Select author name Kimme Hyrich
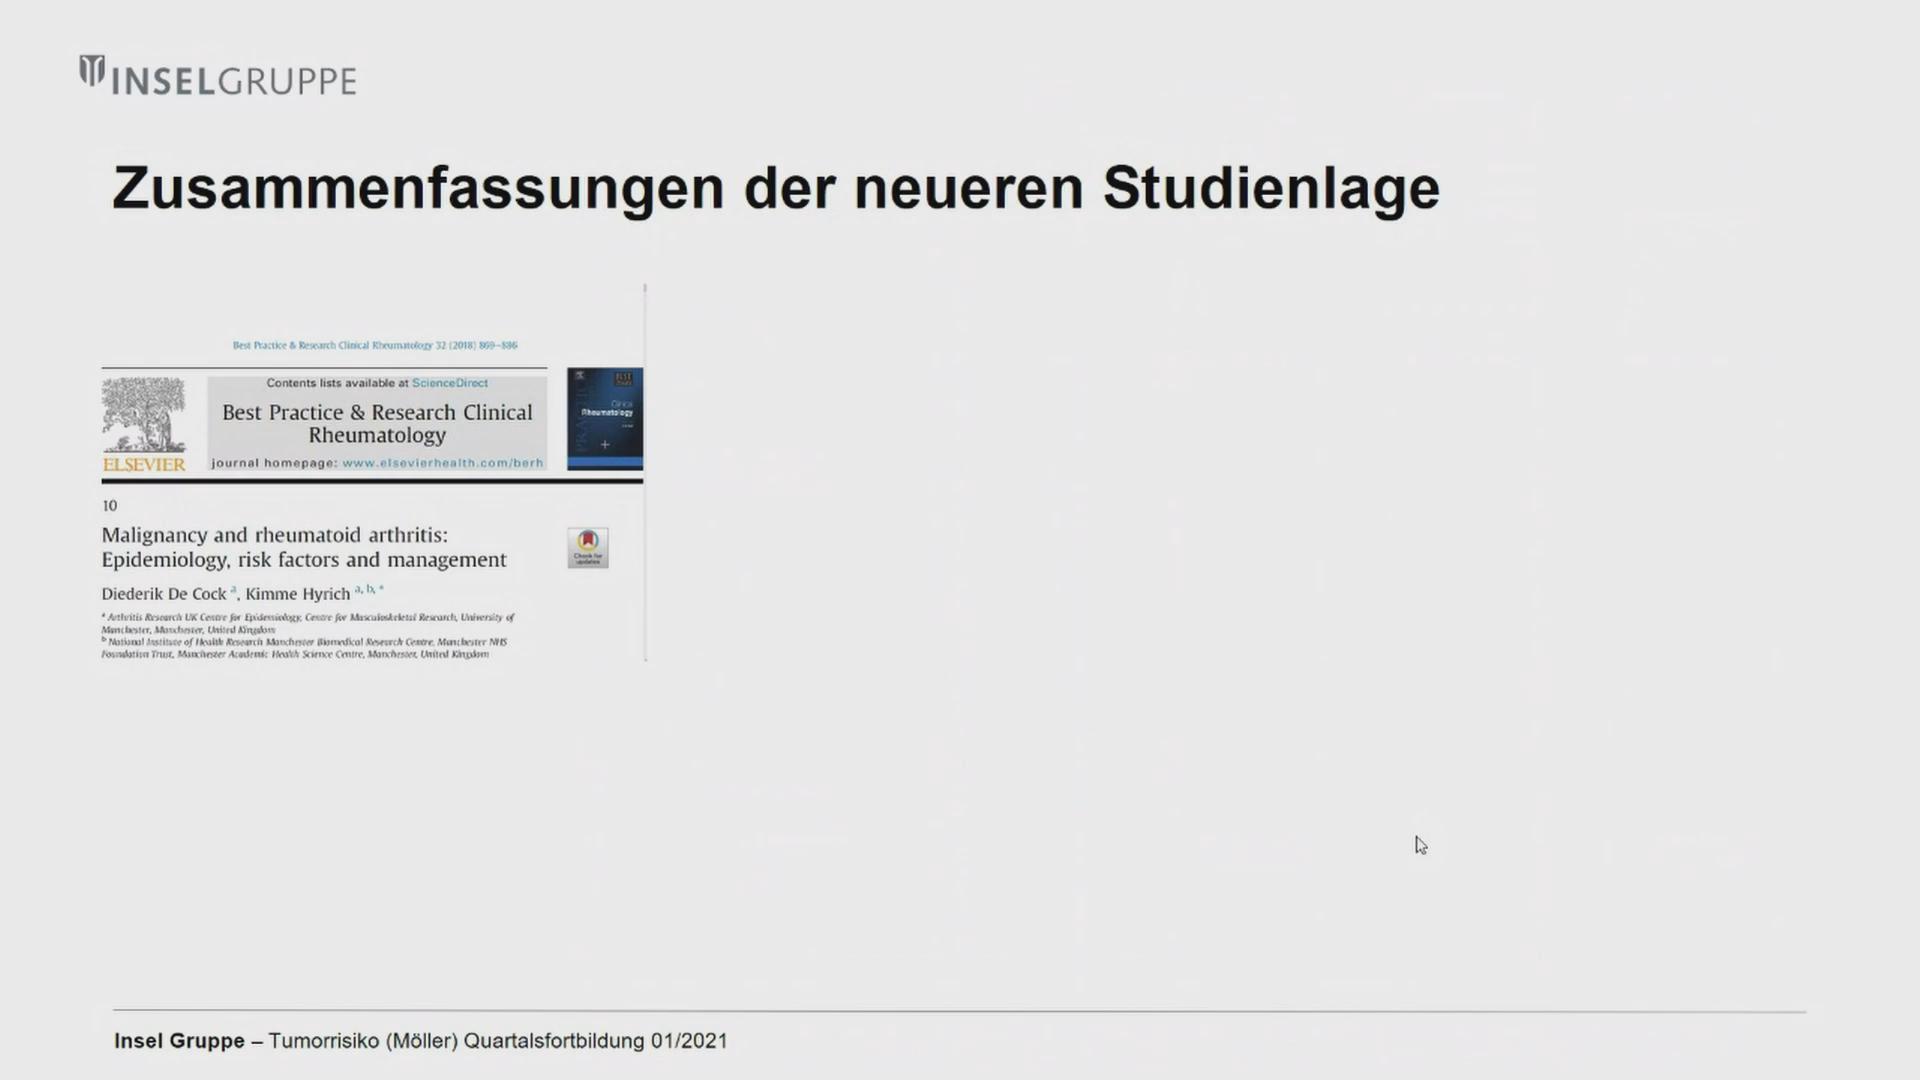 click(x=298, y=594)
